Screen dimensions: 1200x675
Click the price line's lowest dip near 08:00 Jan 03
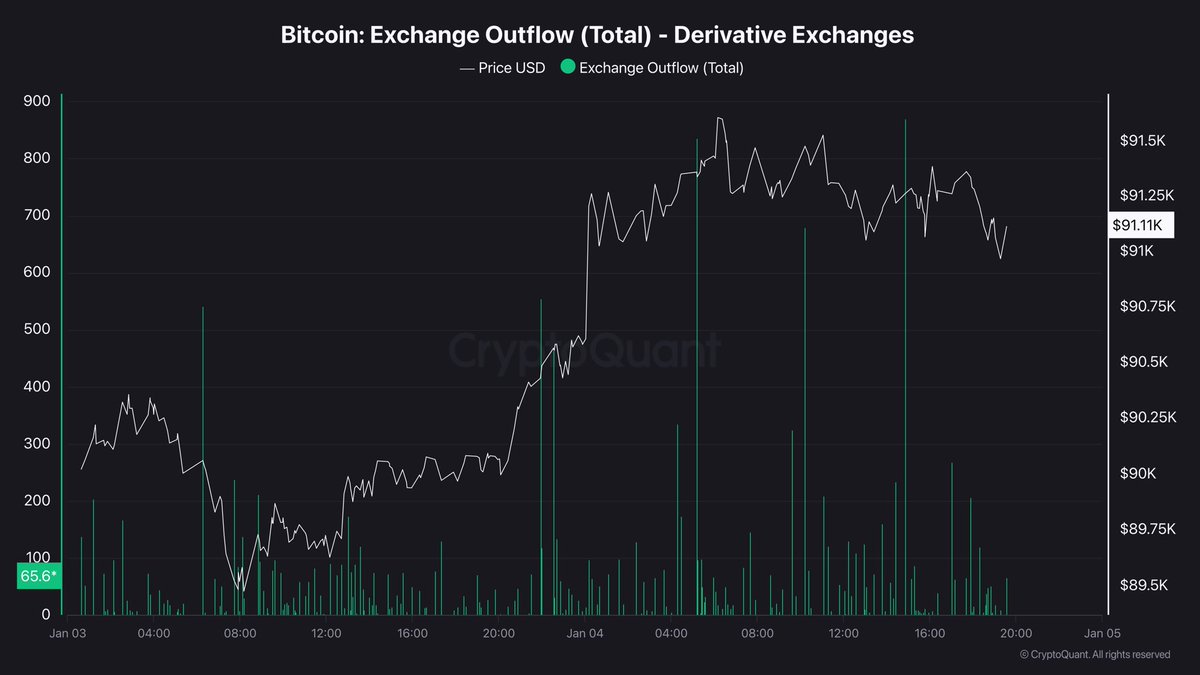(x=241, y=589)
